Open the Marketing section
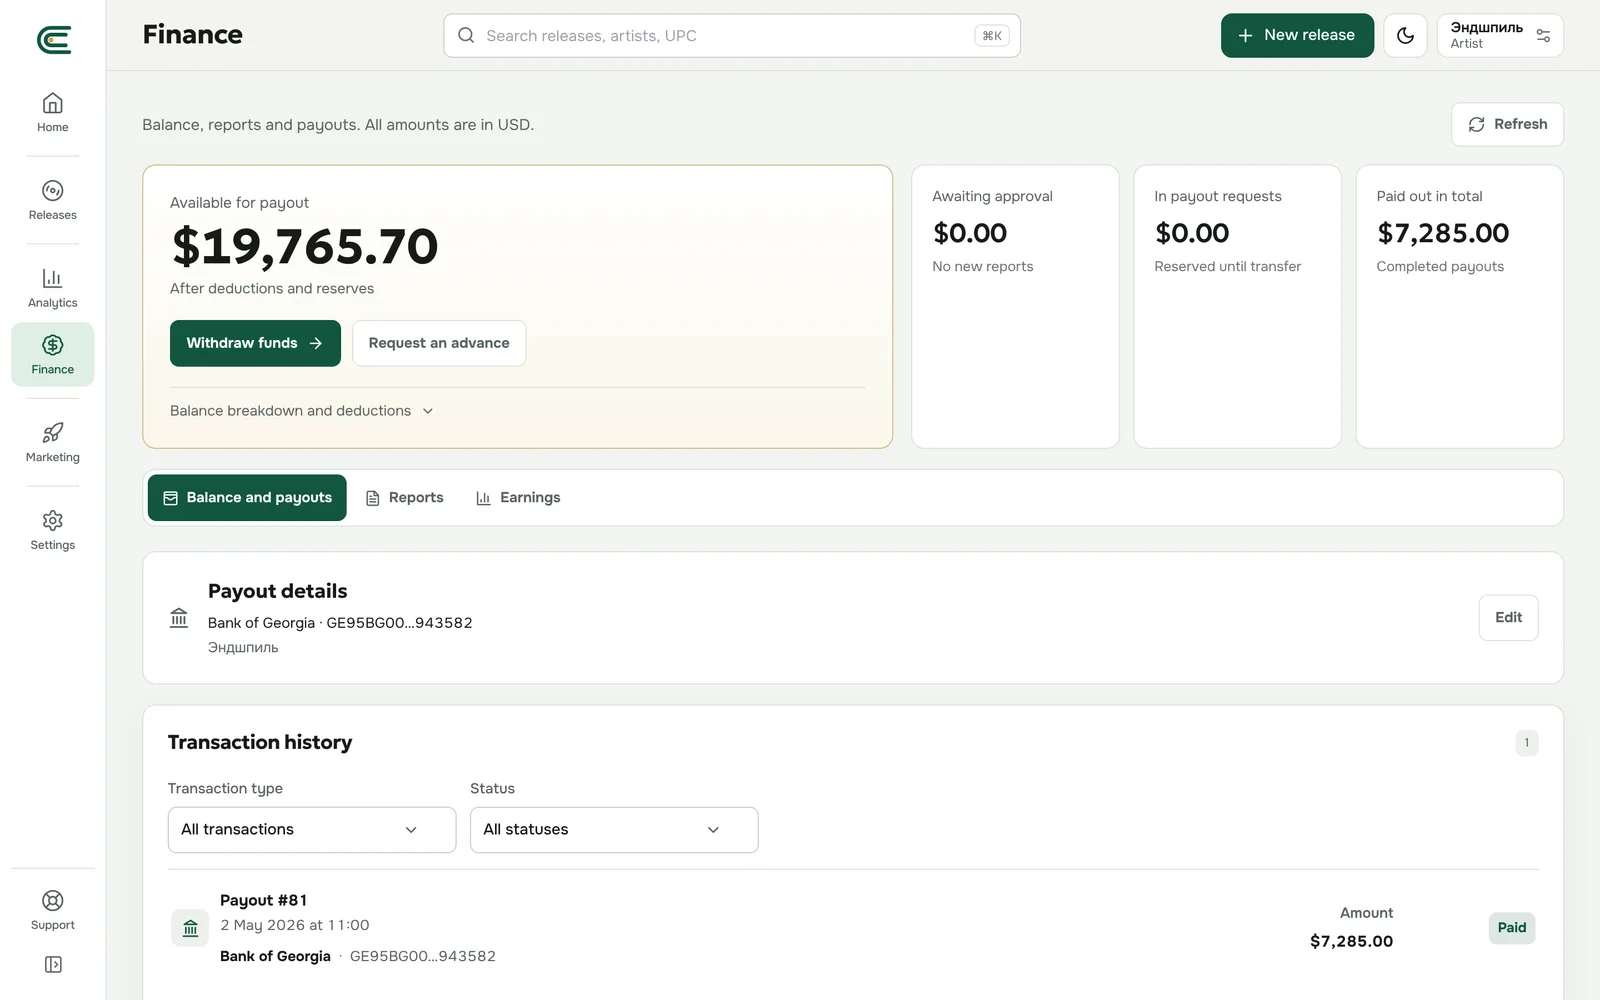The image size is (1600, 1000). click(x=53, y=443)
